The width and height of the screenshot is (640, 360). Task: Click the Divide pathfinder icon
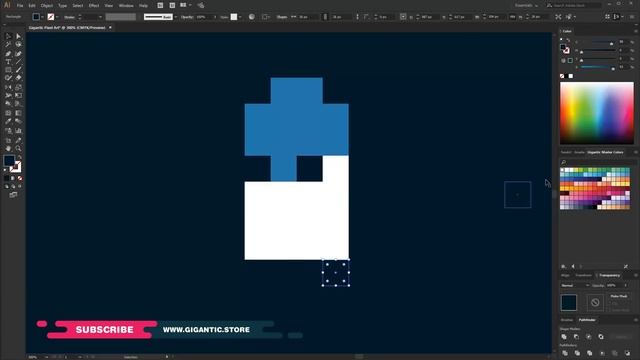pyautogui.click(x=565, y=353)
